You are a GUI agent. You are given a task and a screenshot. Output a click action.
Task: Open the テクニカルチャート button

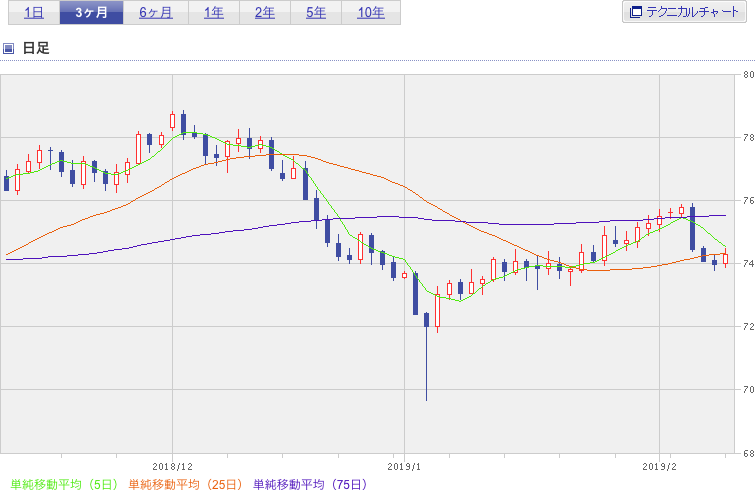(x=684, y=12)
